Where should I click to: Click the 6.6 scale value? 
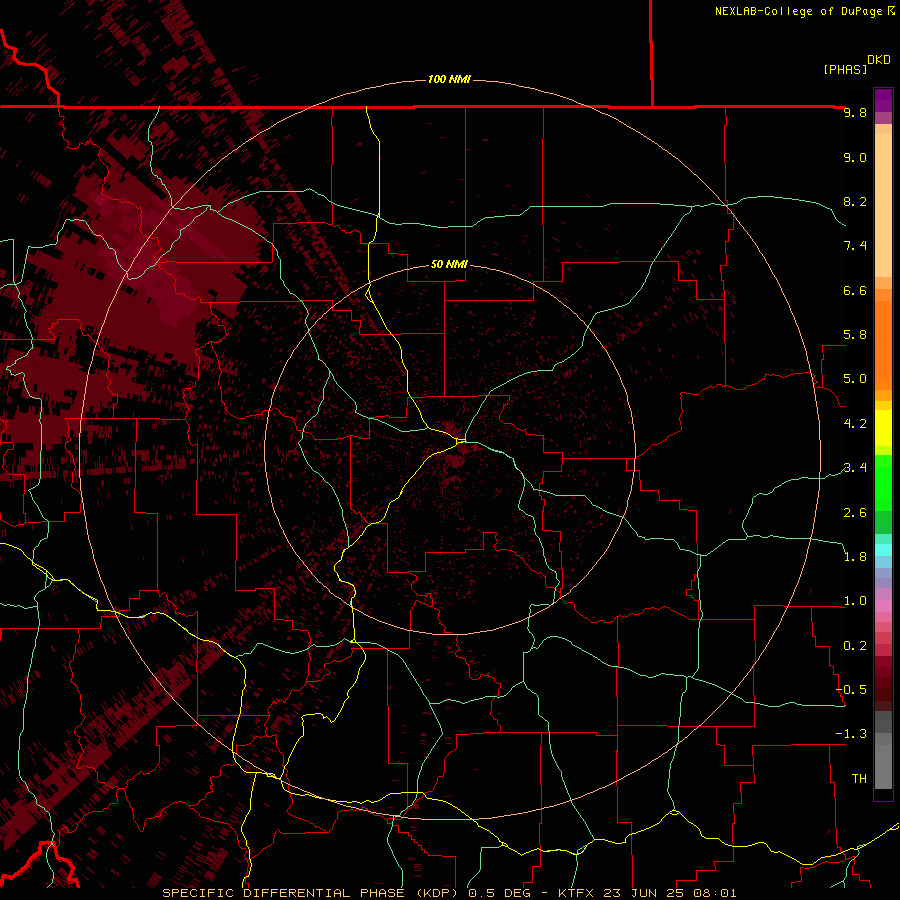click(855, 290)
